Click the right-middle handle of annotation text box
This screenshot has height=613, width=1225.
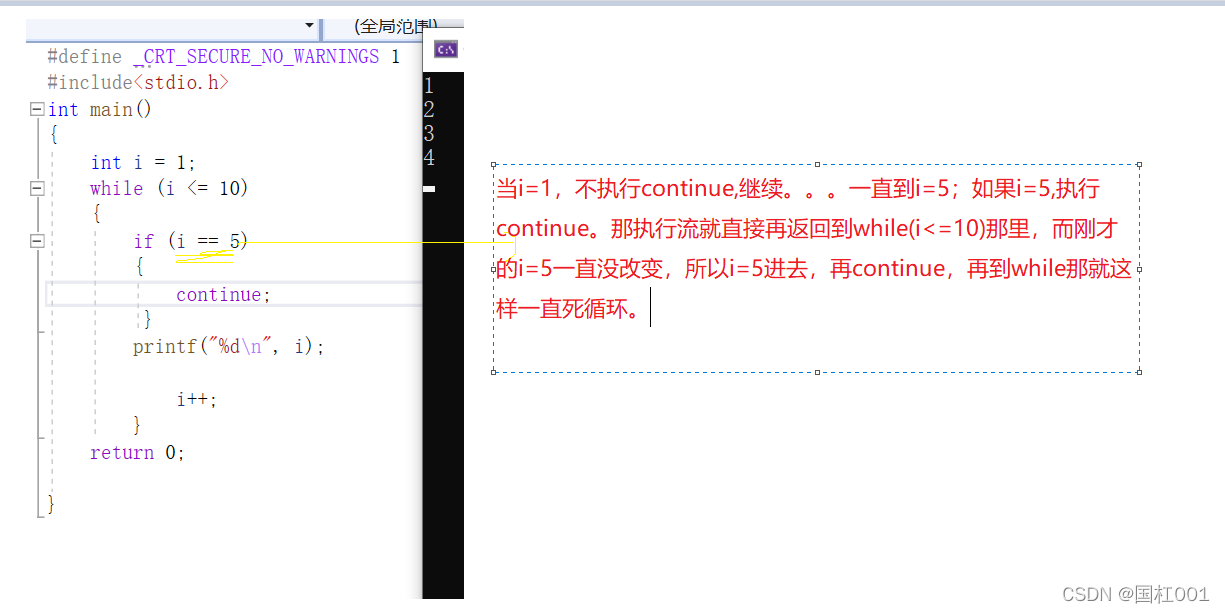tap(1140, 268)
